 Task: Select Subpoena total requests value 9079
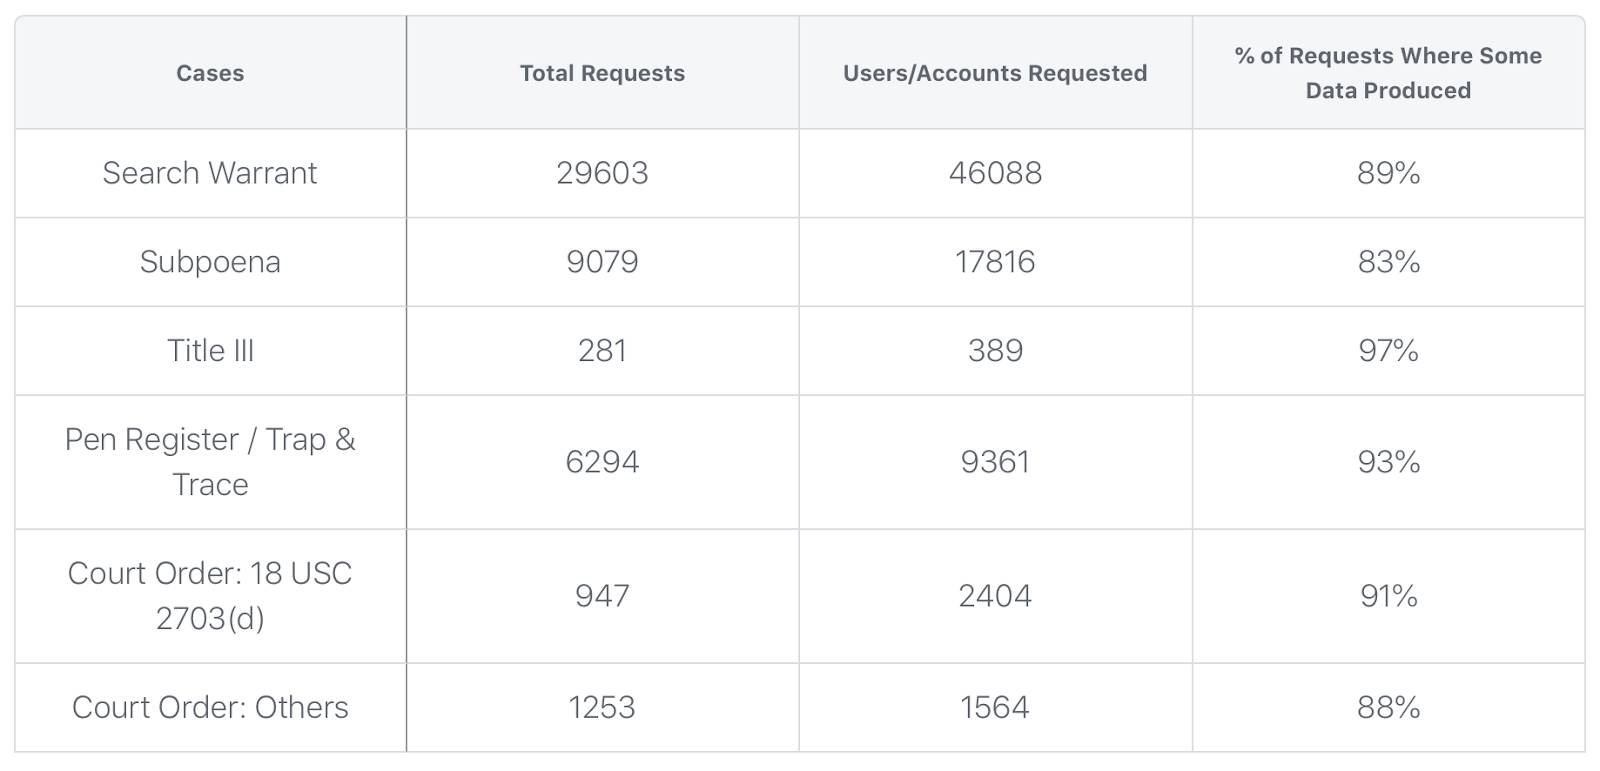coord(602,262)
